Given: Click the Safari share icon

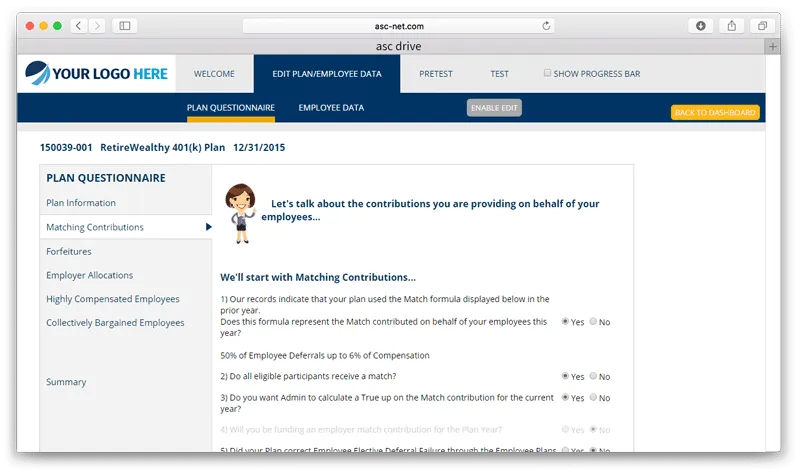Looking at the screenshot, I should pyautogui.click(x=731, y=25).
